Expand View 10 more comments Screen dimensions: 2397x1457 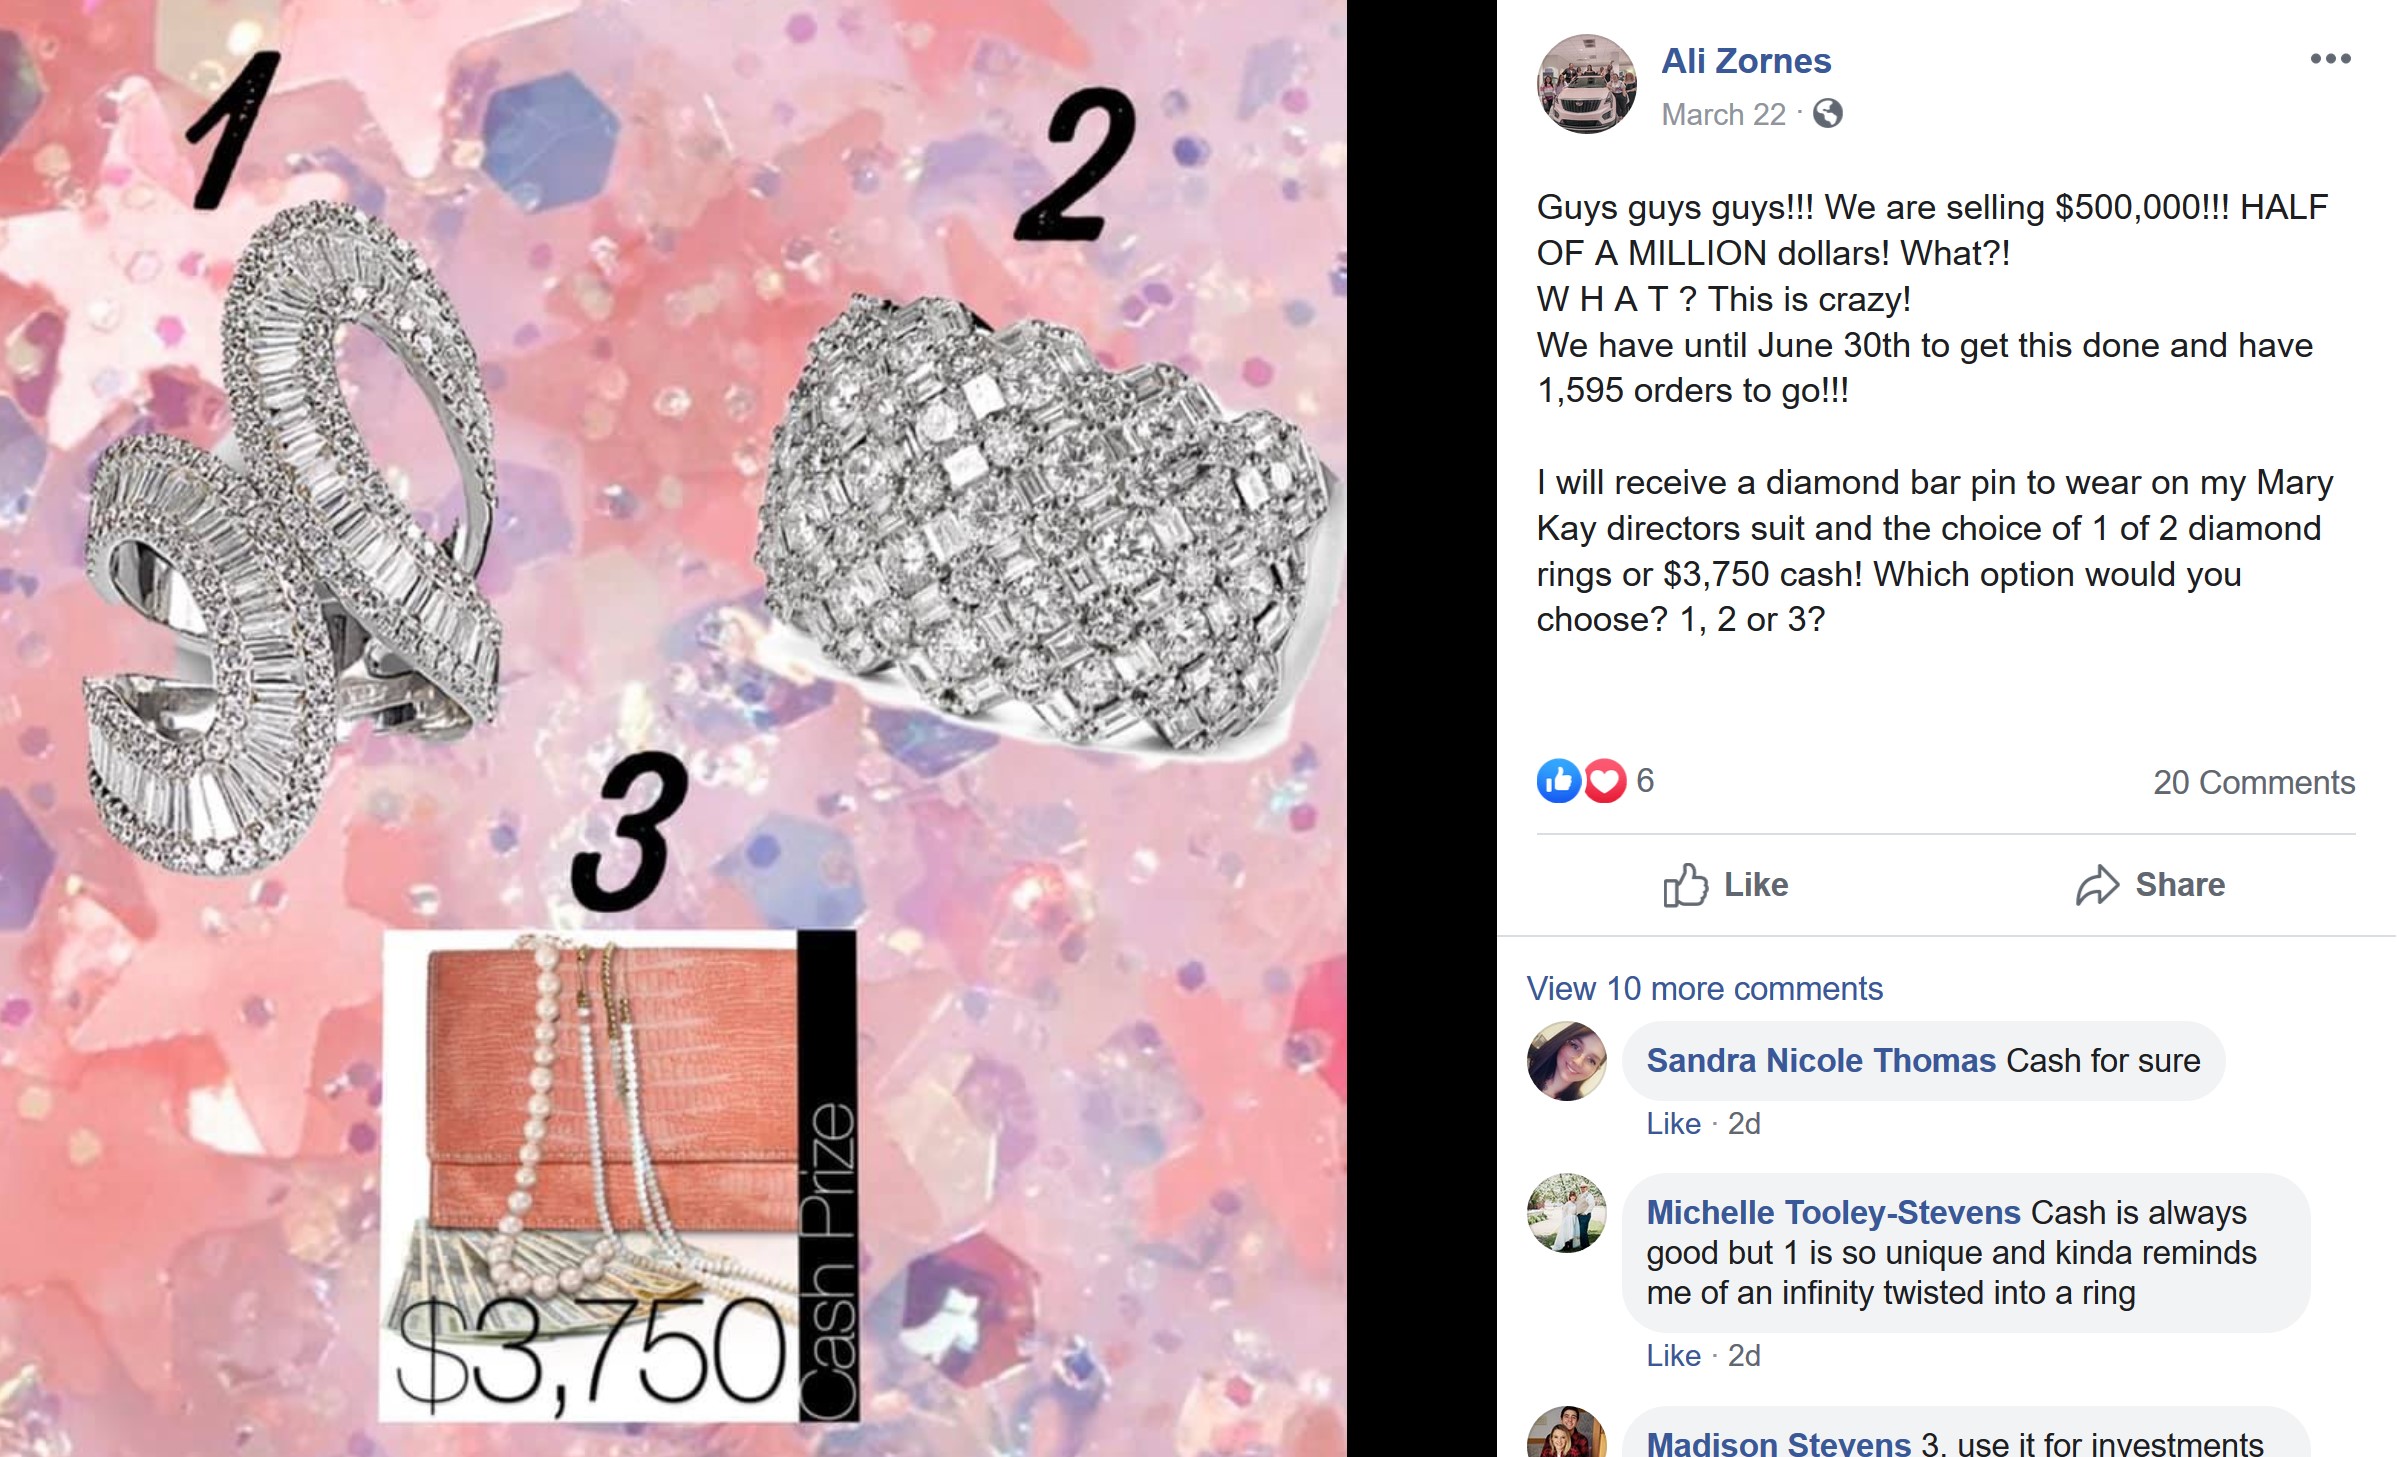point(1705,989)
